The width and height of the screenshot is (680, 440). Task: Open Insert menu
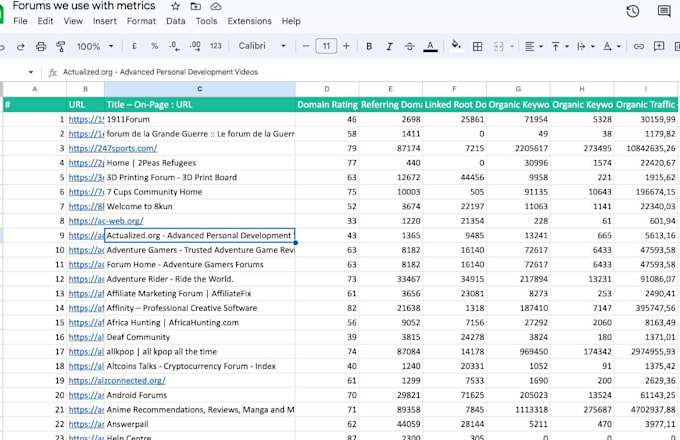(x=105, y=21)
